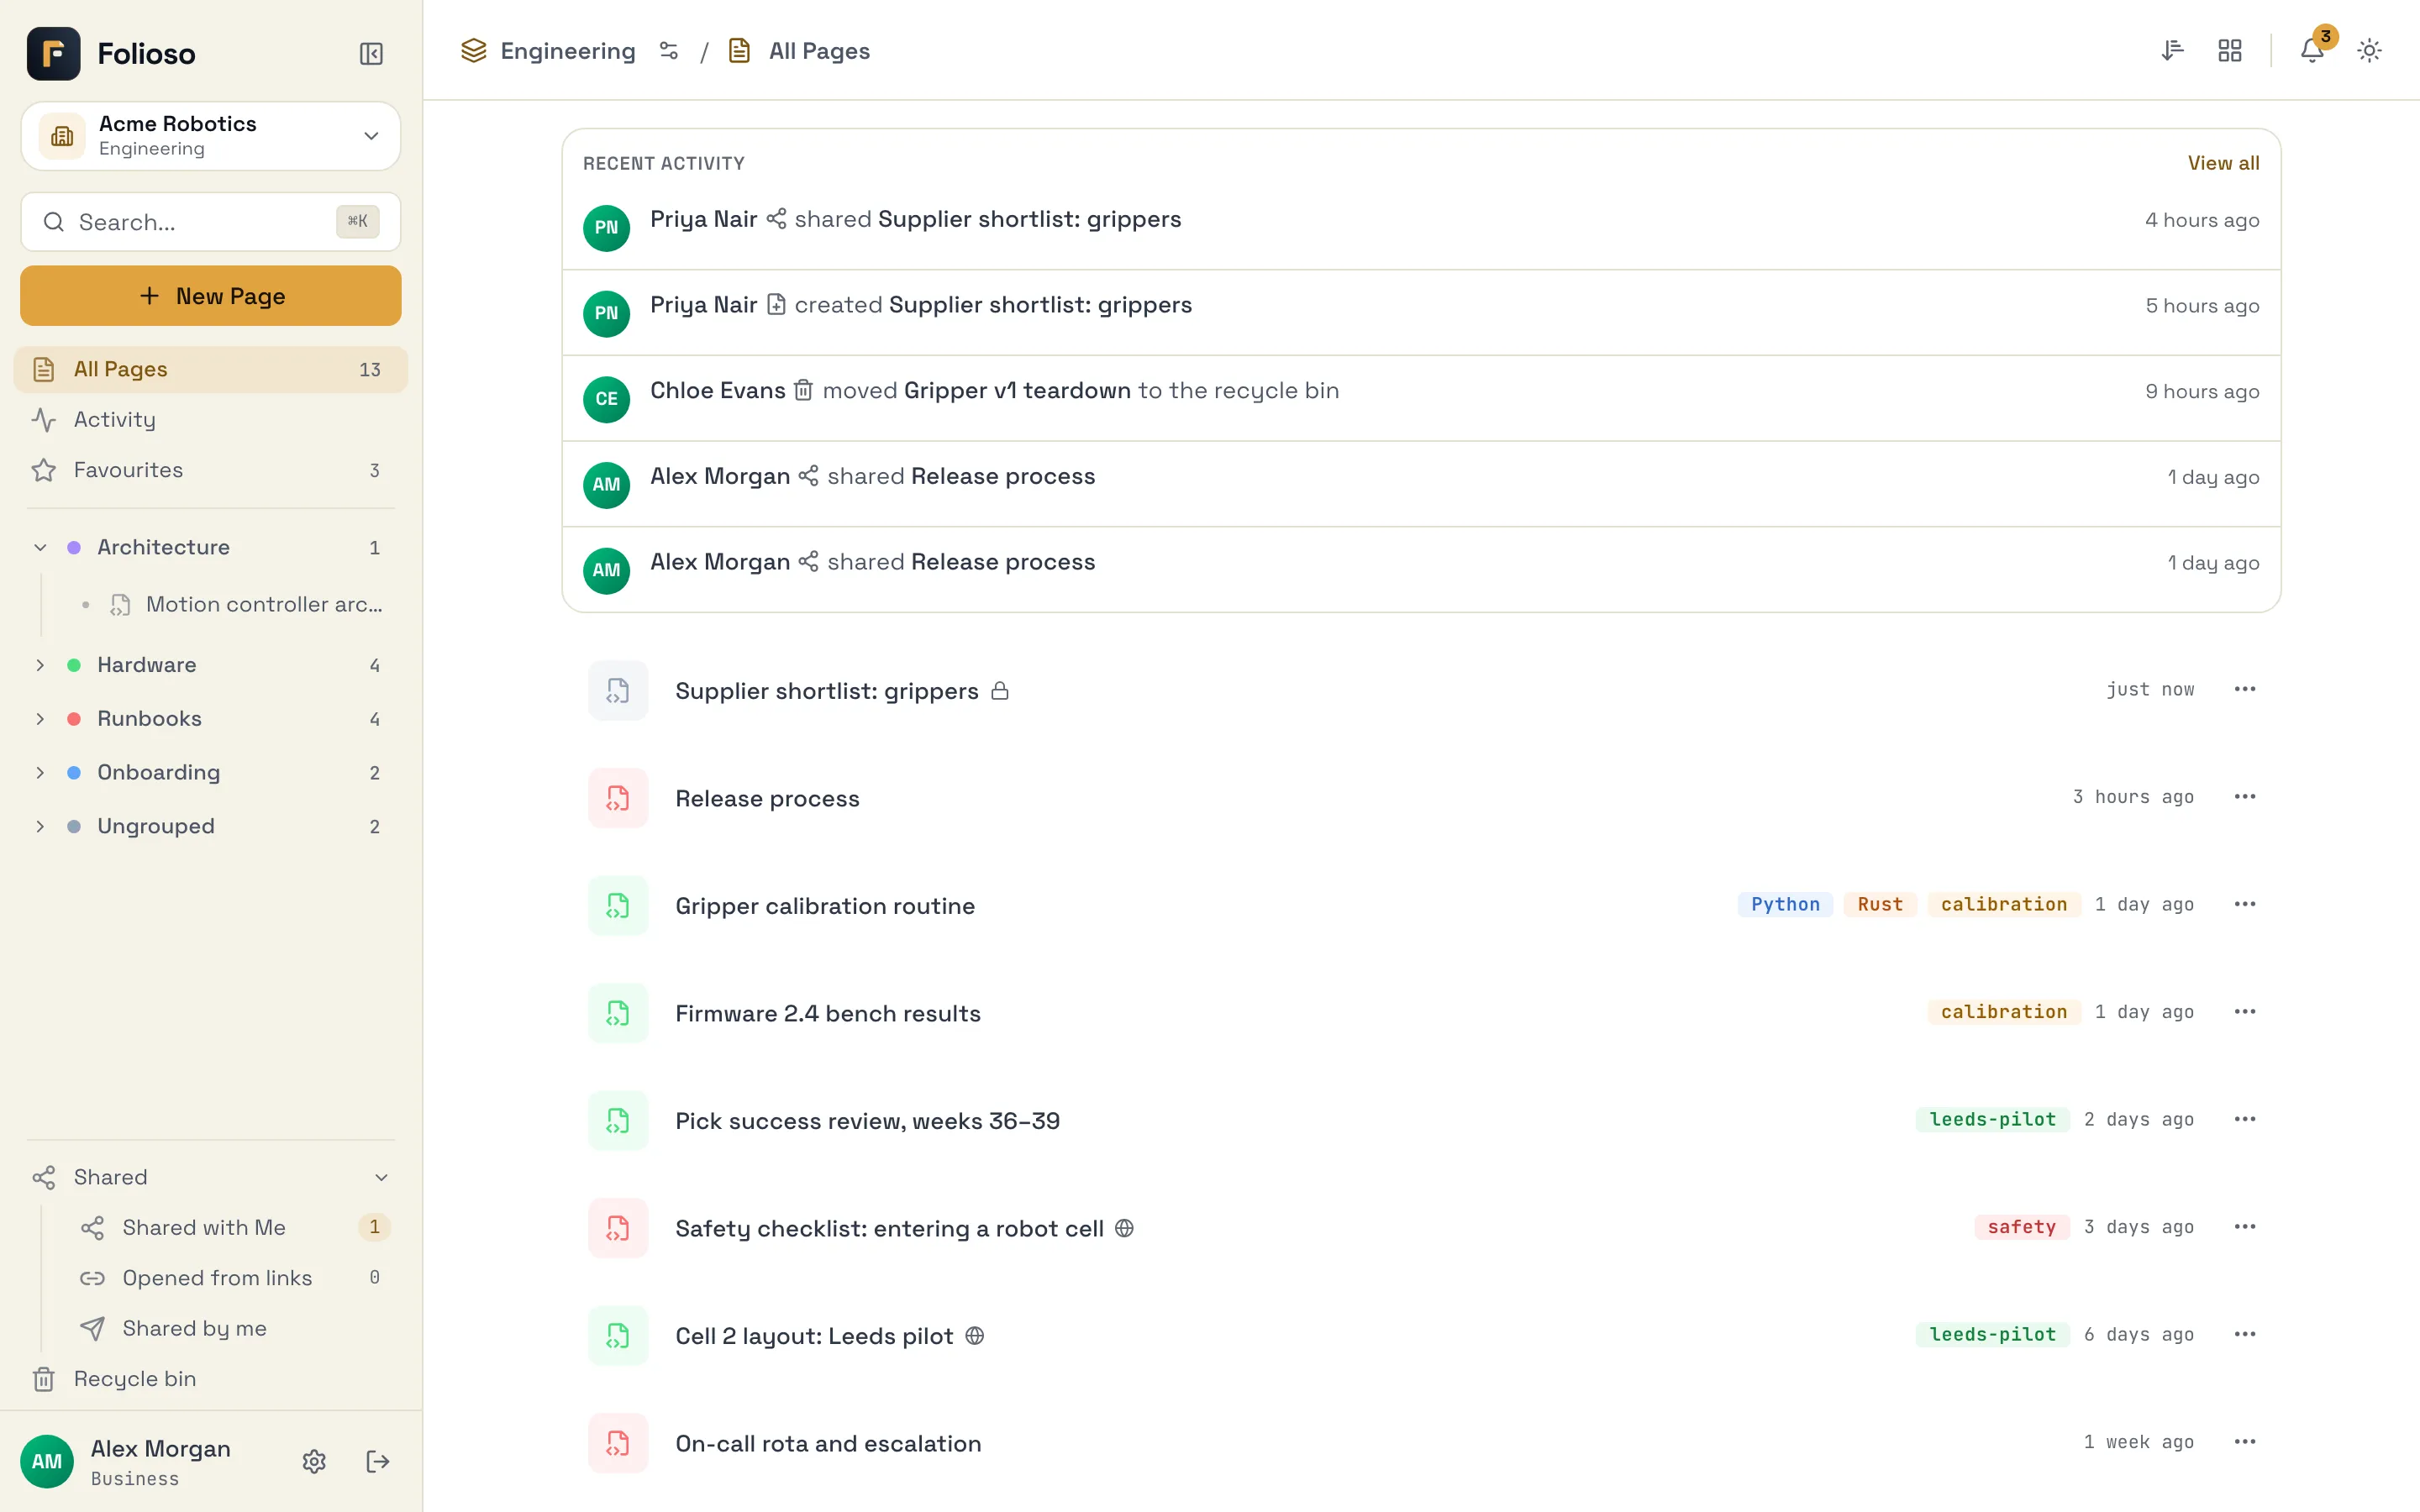The height and width of the screenshot is (1512, 2420).
Task: Open more options for Cell 2 layout page
Action: pos(2245,1334)
